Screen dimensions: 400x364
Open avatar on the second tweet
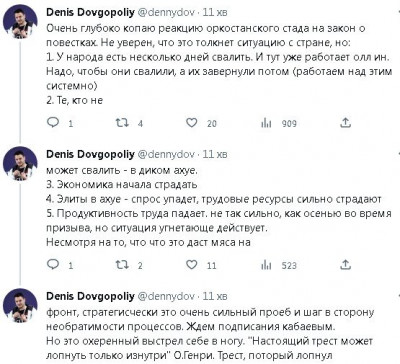(x=20, y=164)
